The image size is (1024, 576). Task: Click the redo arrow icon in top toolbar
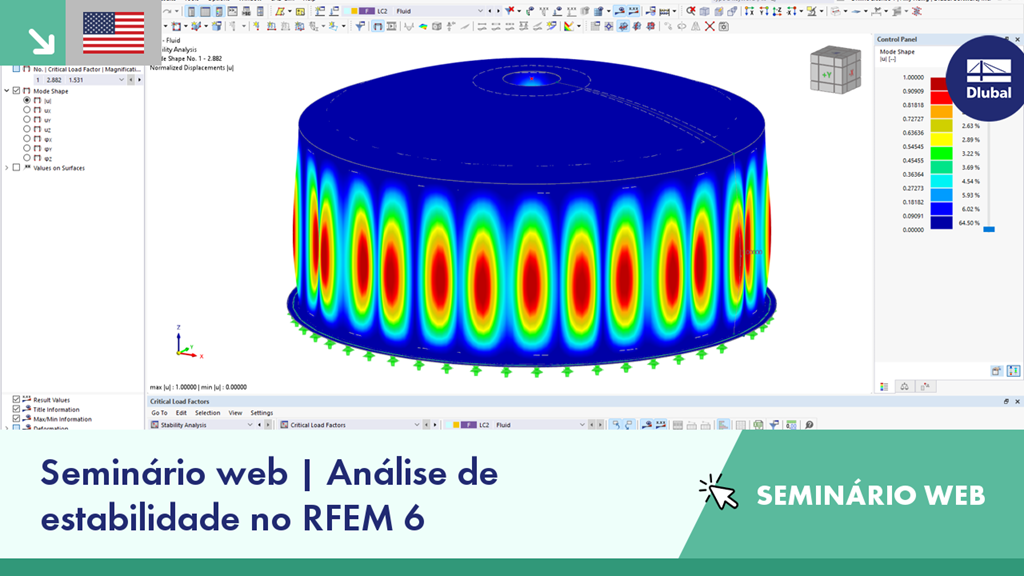[x=168, y=11]
